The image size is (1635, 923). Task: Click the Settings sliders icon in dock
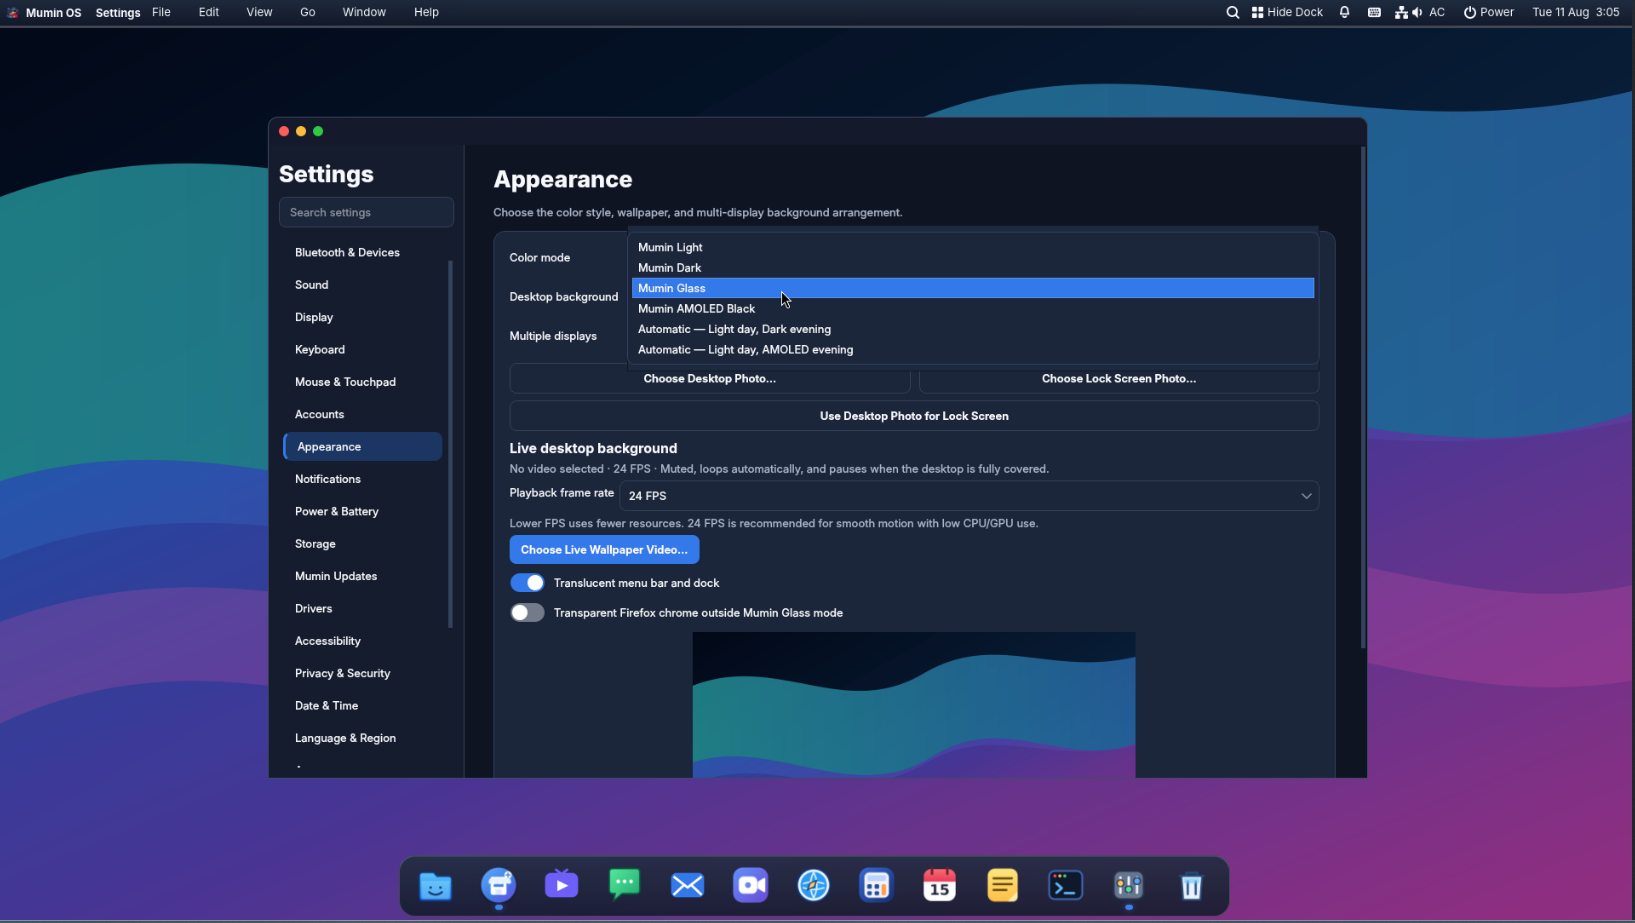(x=1128, y=886)
